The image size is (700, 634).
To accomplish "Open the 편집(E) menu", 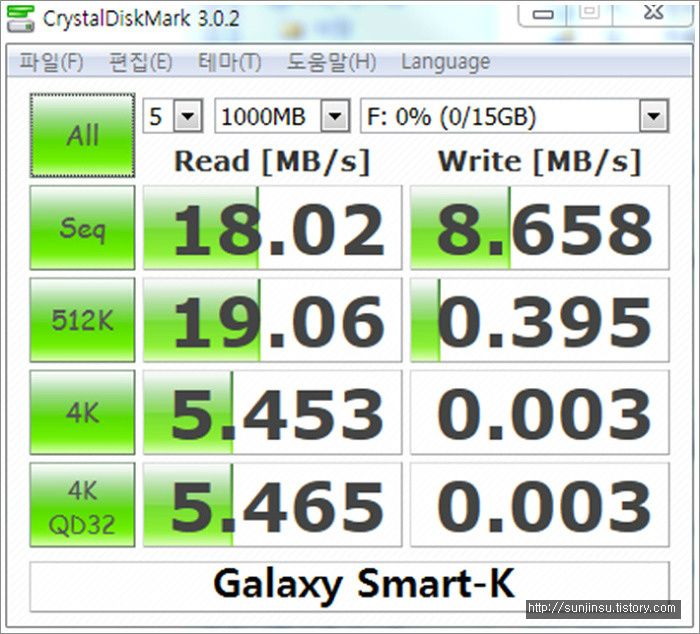I will point(141,62).
